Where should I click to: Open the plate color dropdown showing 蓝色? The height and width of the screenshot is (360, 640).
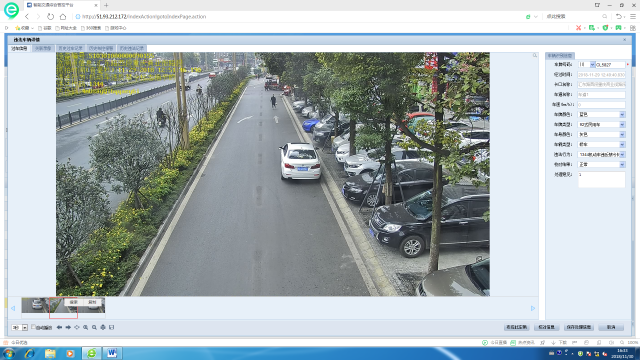601,115
